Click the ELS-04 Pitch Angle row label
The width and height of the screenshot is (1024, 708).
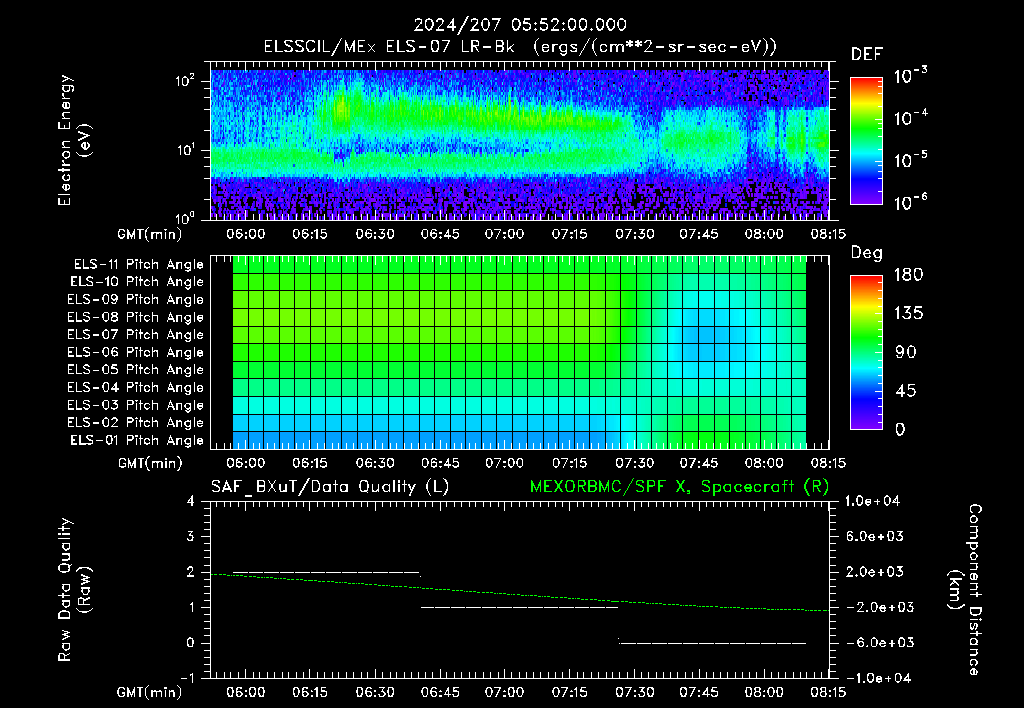(135, 387)
